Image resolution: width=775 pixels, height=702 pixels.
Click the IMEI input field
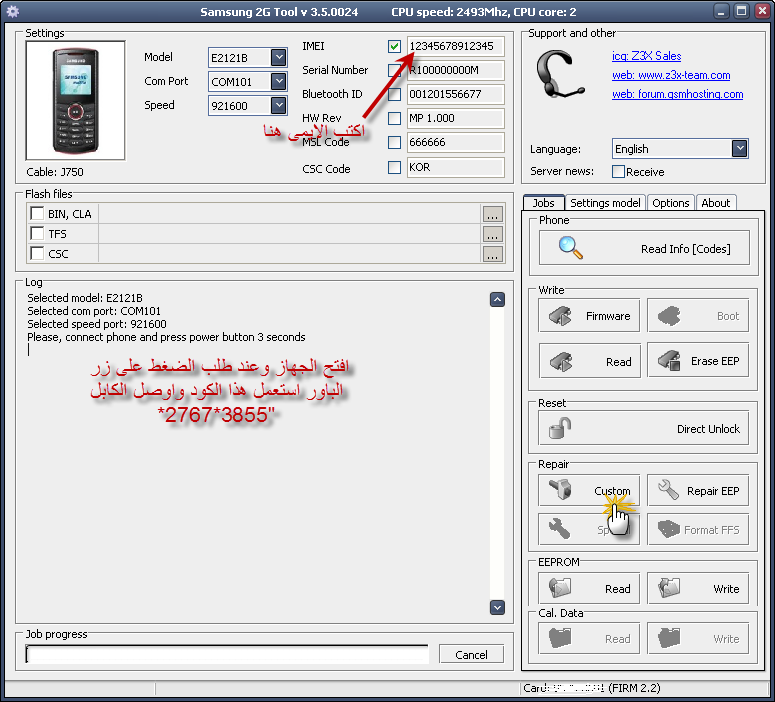pyautogui.click(x=455, y=46)
